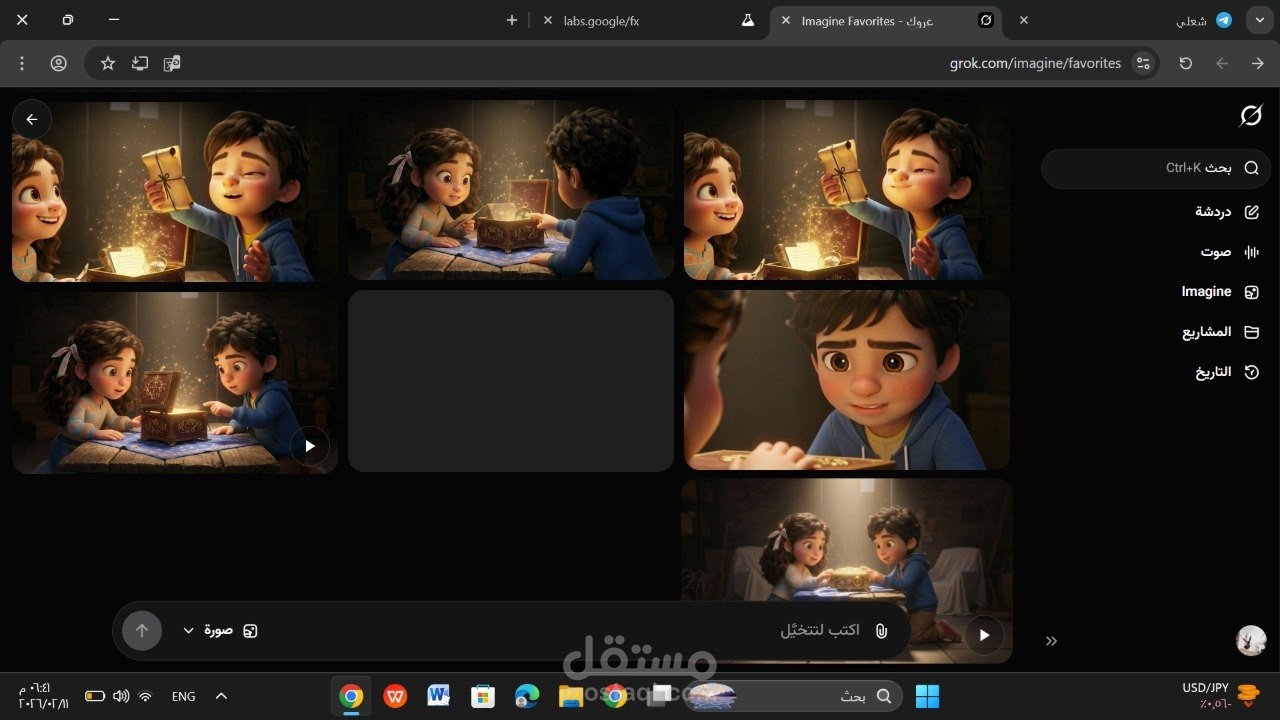Close the labs.google/fx tab
Image resolution: width=1280 pixels, height=720 pixels.
(547, 20)
